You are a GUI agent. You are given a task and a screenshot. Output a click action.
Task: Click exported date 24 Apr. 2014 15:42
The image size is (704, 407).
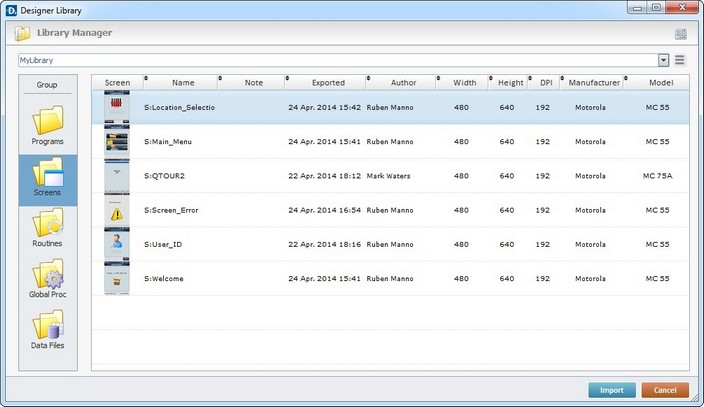coord(324,107)
